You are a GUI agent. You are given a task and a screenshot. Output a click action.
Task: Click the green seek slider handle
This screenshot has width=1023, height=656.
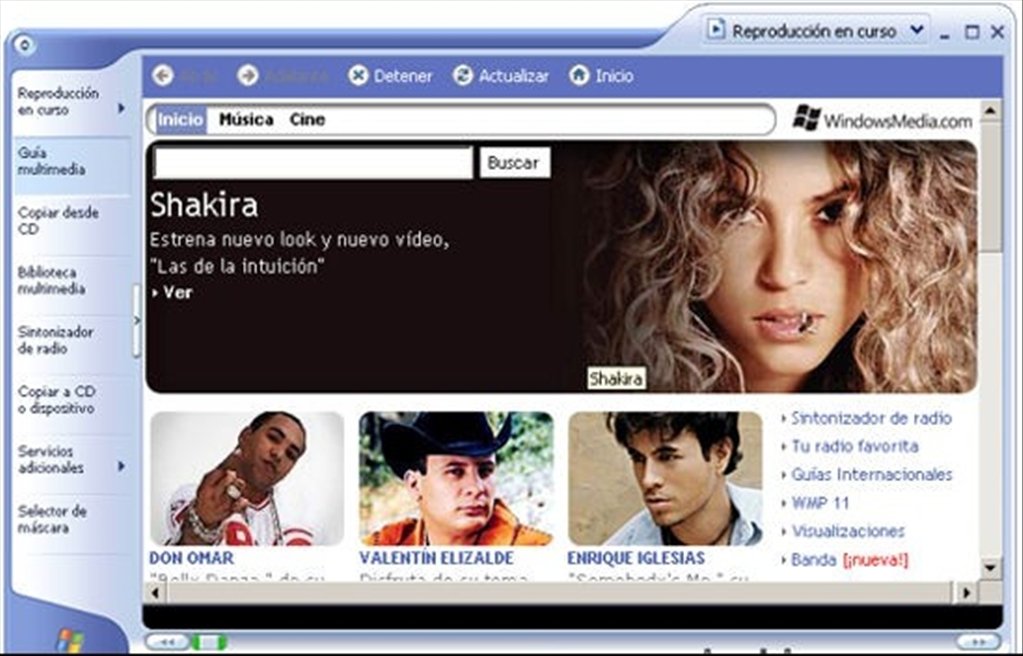click(x=209, y=642)
